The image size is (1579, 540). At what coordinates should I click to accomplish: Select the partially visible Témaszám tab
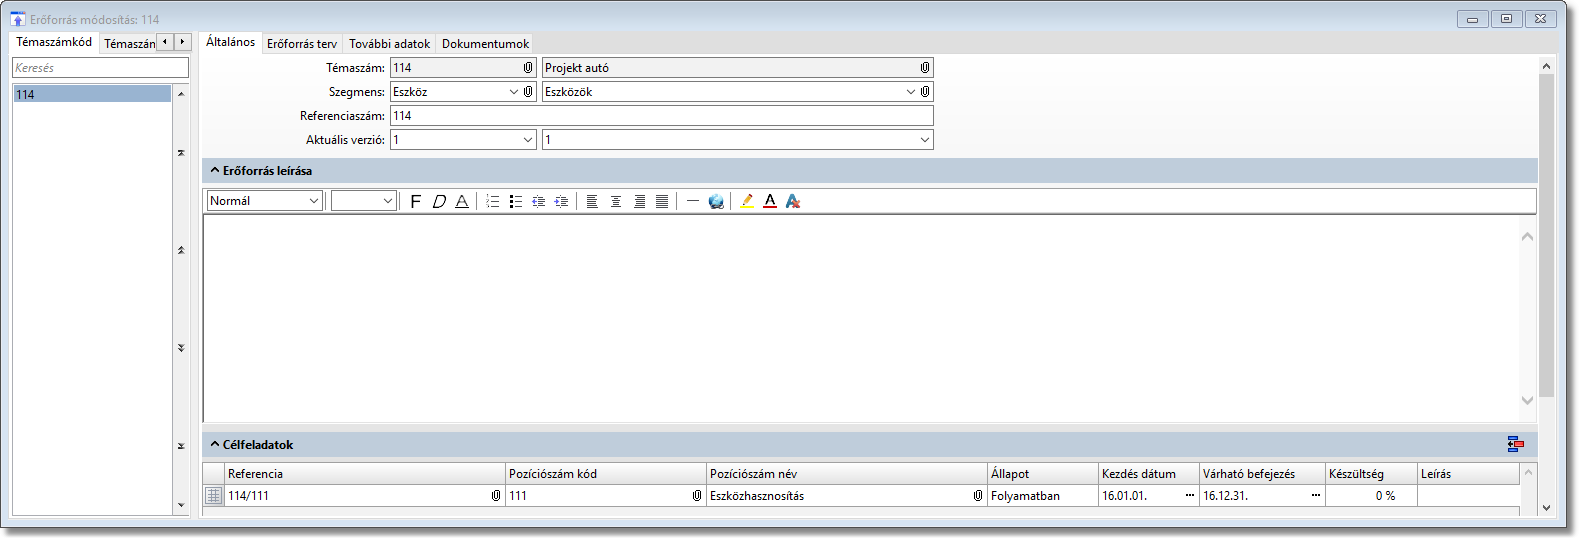pyautogui.click(x=129, y=44)
